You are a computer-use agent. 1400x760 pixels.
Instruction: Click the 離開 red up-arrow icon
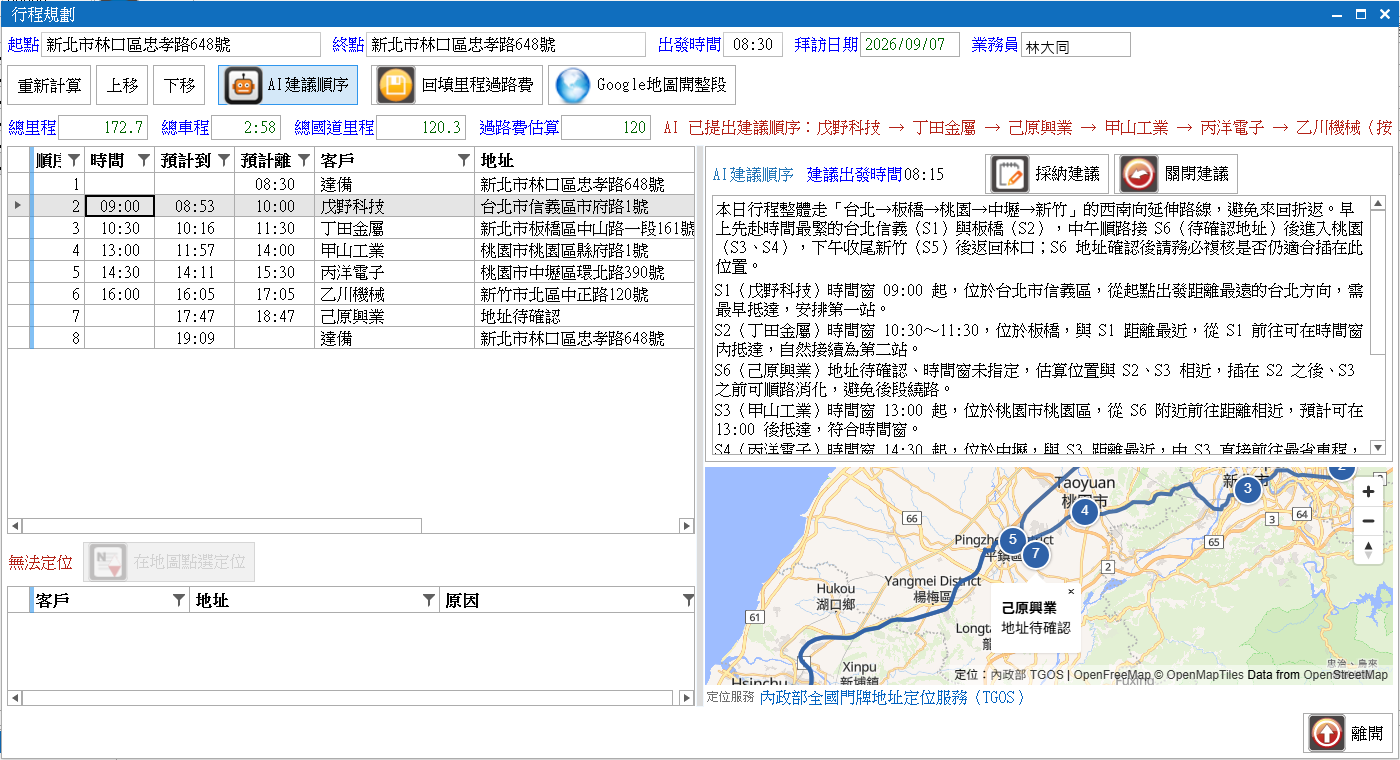[1327, 733]
